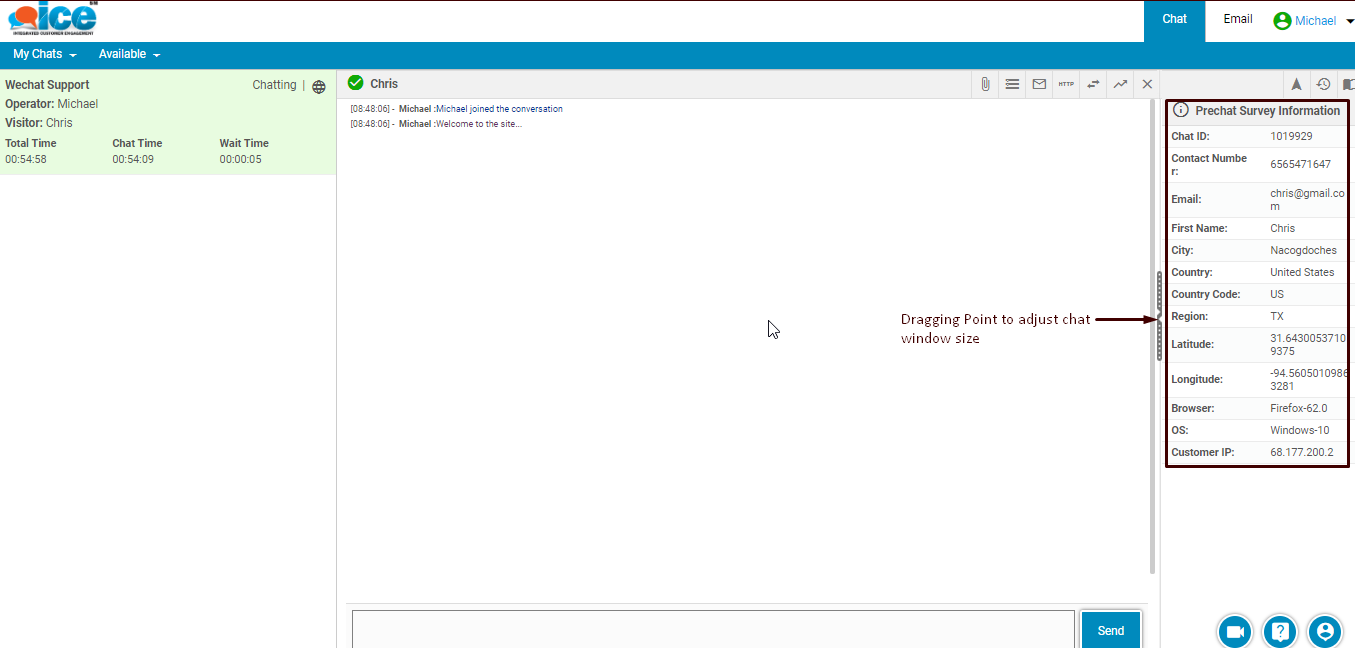Open the Michael user account menu
The height and width of the screenshot is (648, 1355).
pos(1313,21)
